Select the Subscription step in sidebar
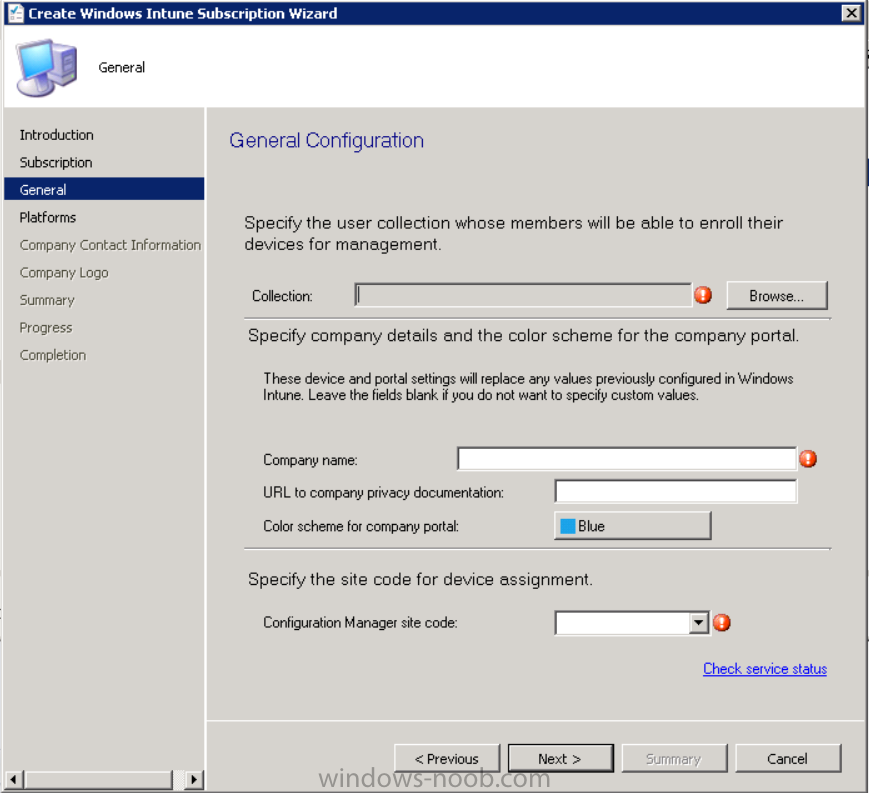The image size is (869, 793). coord(56,162)
